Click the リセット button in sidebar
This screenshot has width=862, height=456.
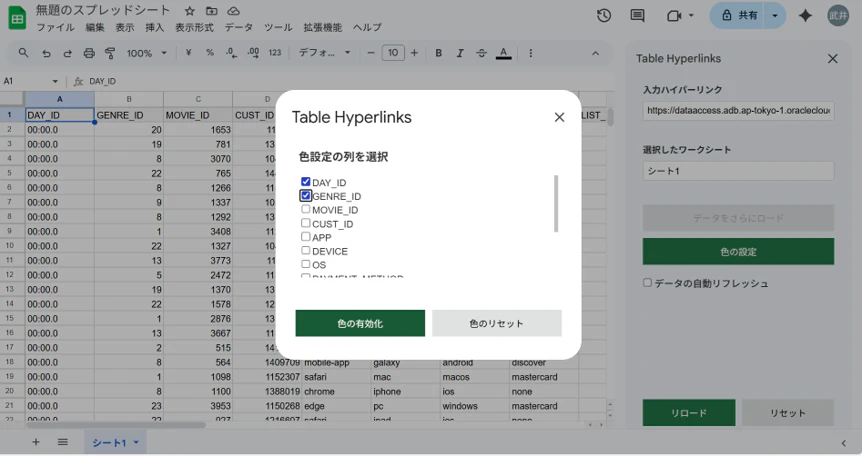pyautogui.click(x=788, y=413)
